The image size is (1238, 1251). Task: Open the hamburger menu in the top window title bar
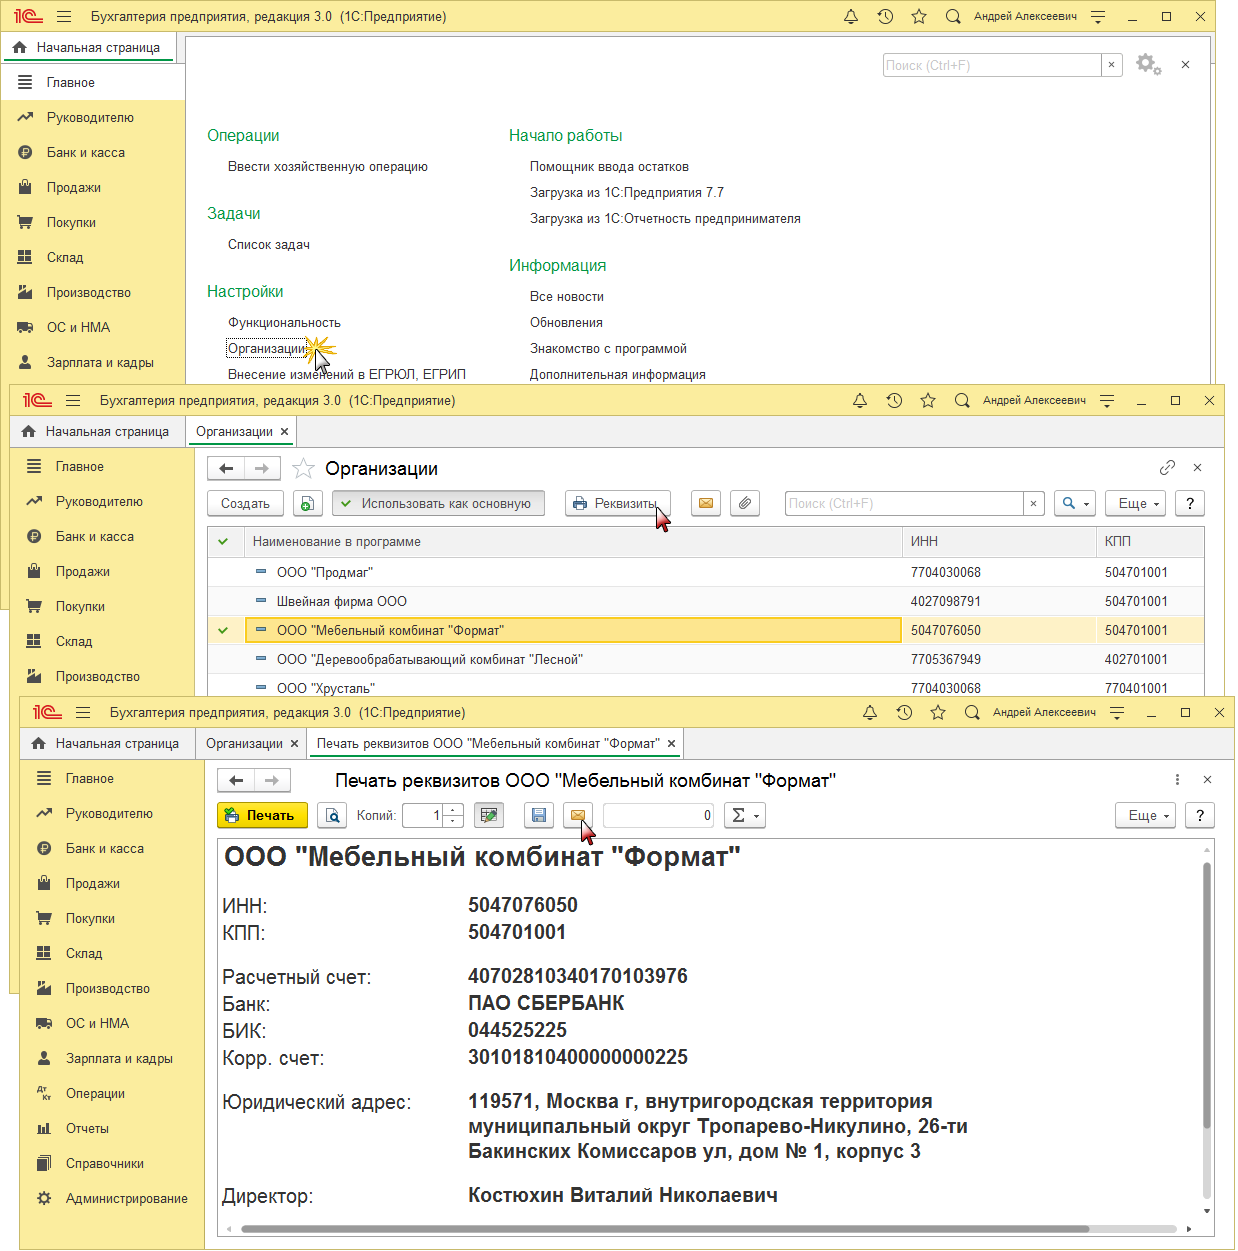64,16
